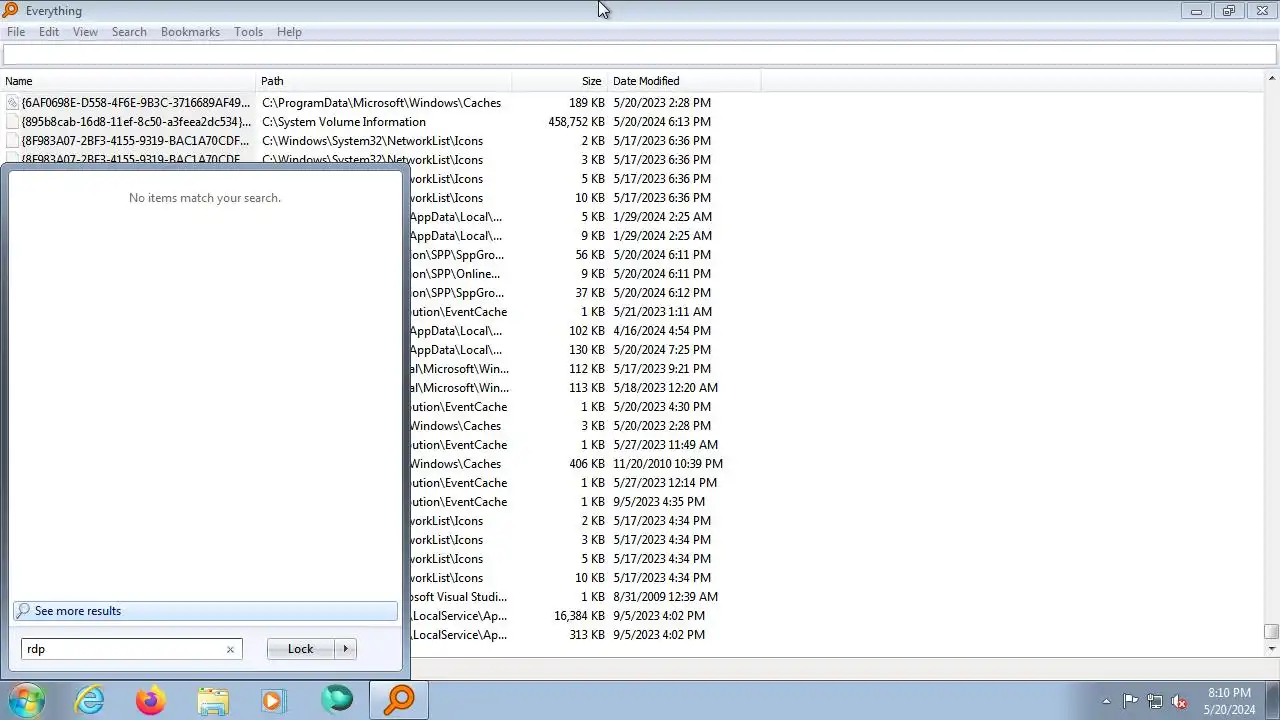The width and height of the screenshot is (1280, 720).
Task: Open Action Center flag in tray
Action: [x=1130, y=701]
